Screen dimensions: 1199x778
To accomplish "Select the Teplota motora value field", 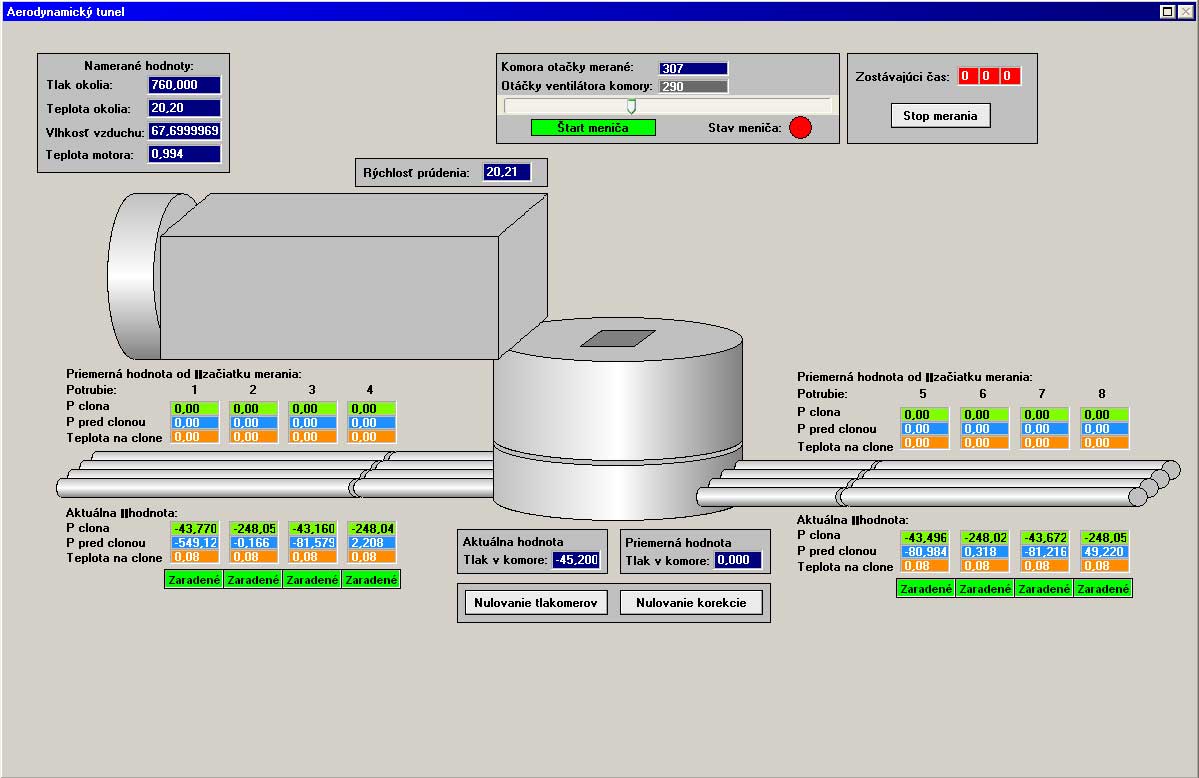I will pyautogui.click(x=184, y=154).
